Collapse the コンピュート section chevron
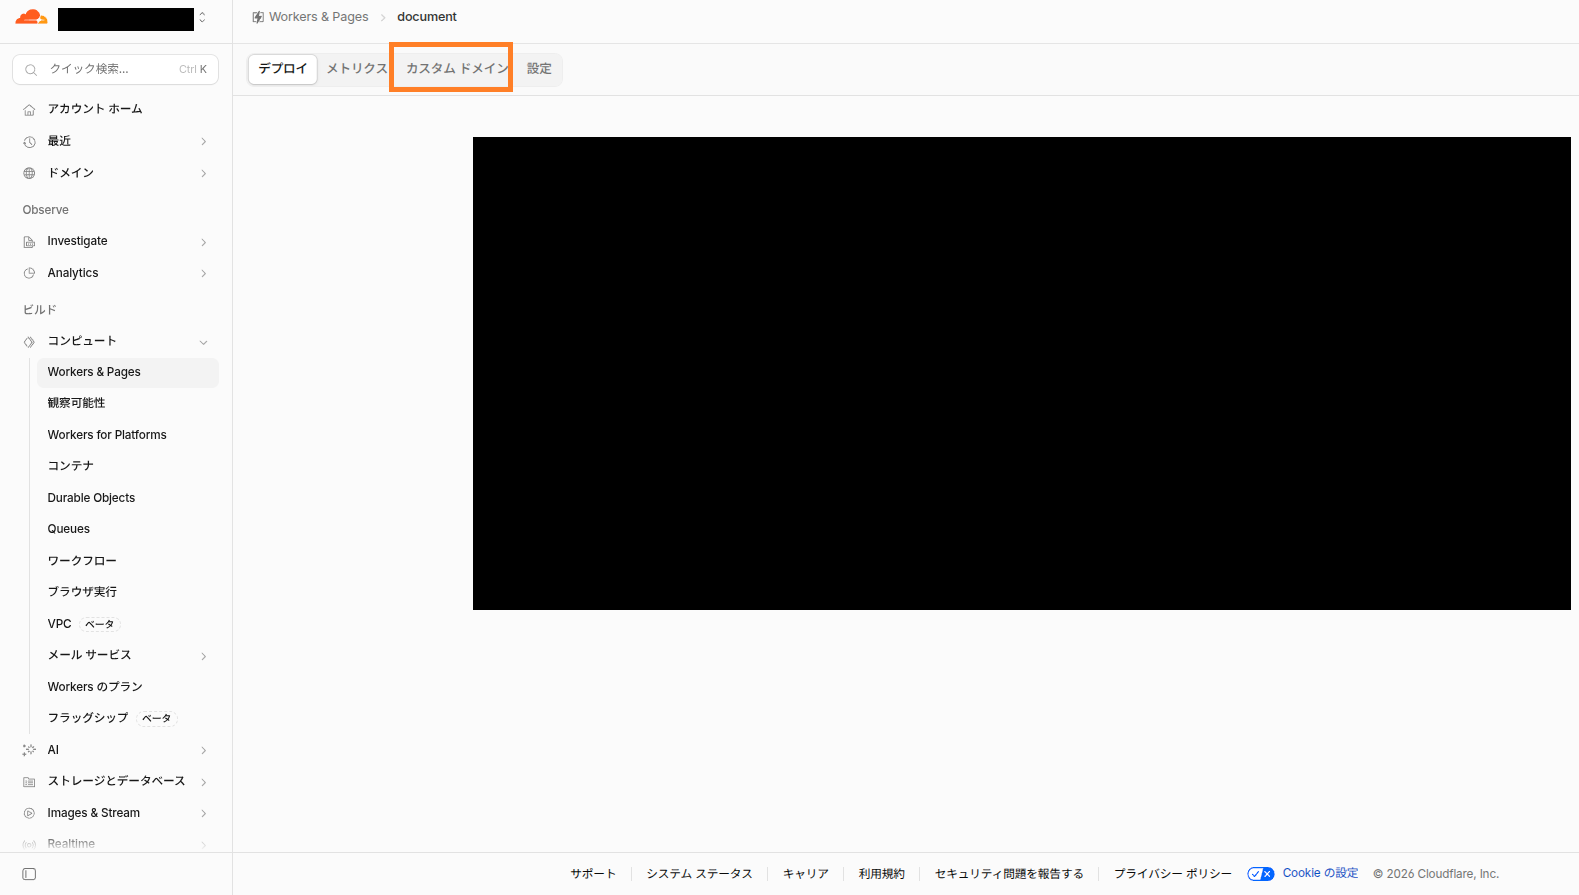This screenshot has height=895, width=1579. pos(204,342)
